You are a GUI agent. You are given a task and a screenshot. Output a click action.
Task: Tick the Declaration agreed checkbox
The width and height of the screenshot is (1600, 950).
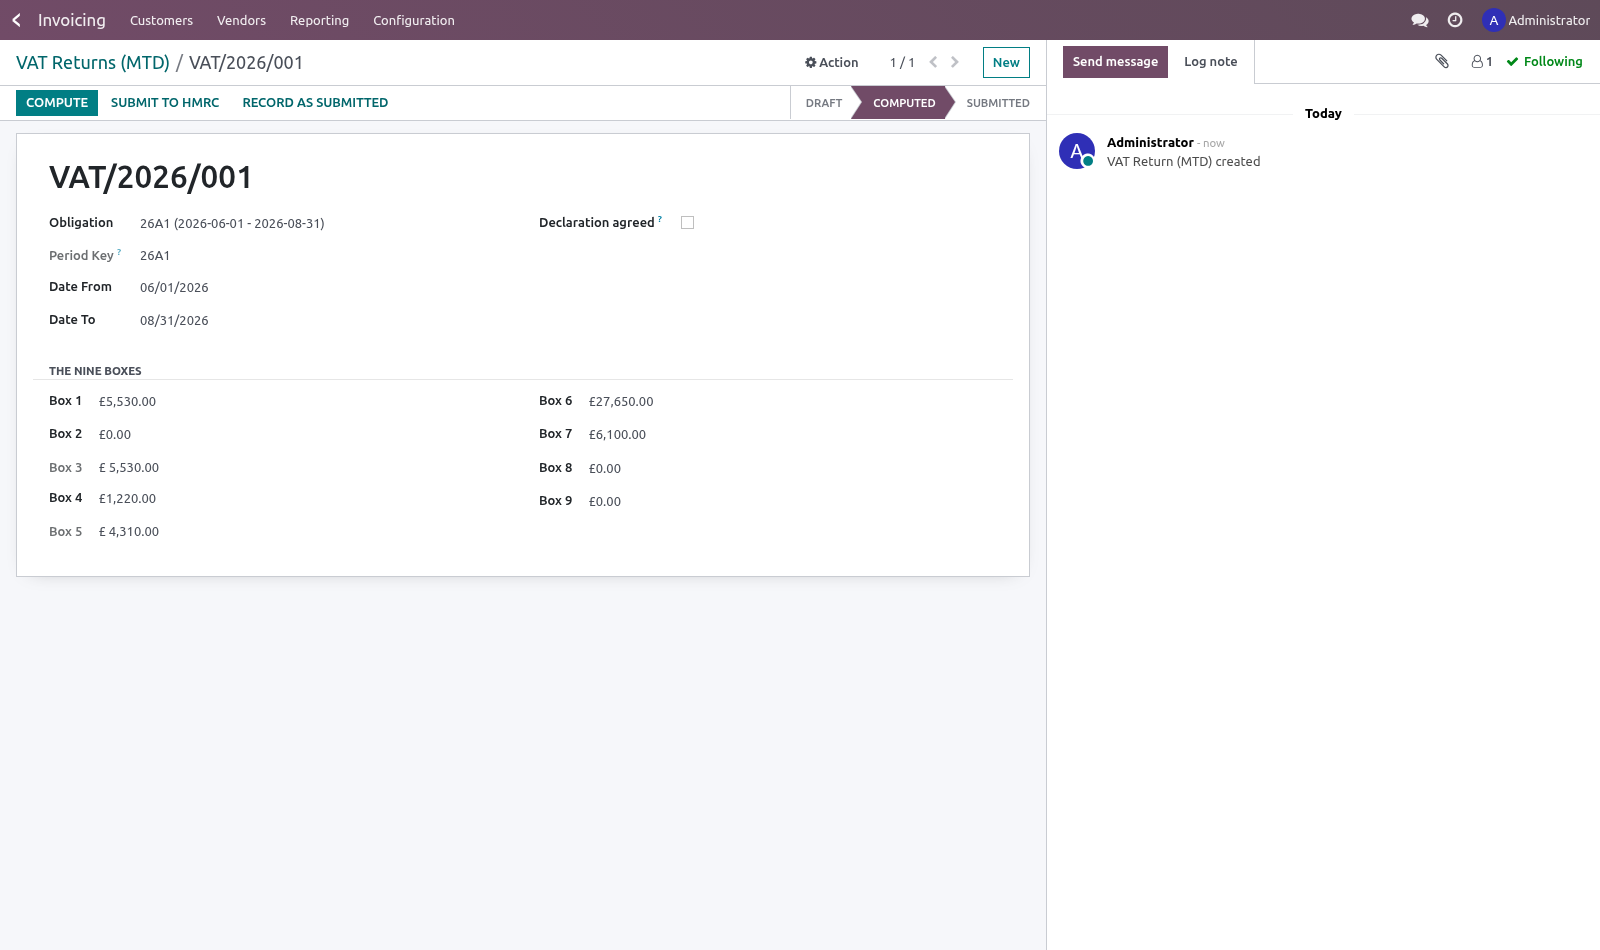[687, 223]
